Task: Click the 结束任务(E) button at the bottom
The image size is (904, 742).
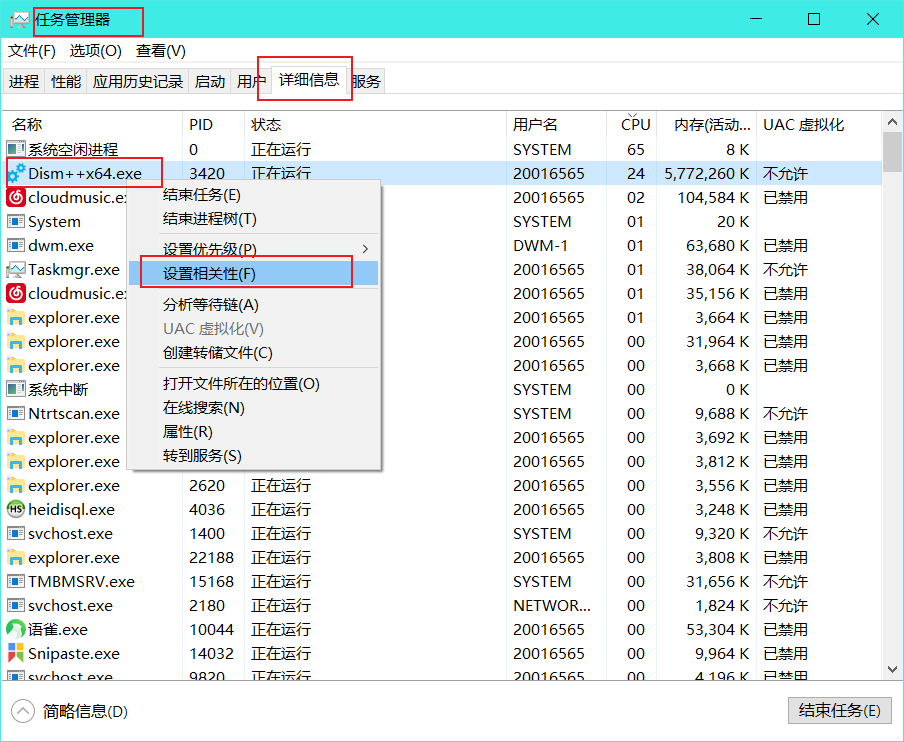Action: click(x=839, y=711)
